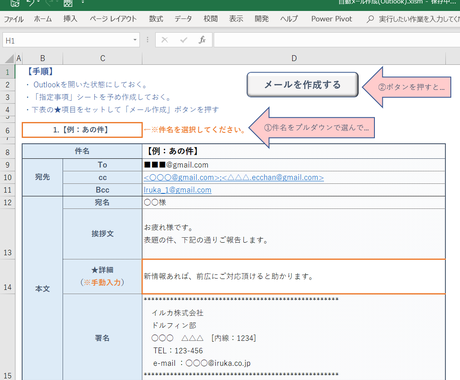The height and width of the screenshot is (380, 460).
Task: Click the Select All corner triangle
Action: pyautogui.click(x=9, y=59)
